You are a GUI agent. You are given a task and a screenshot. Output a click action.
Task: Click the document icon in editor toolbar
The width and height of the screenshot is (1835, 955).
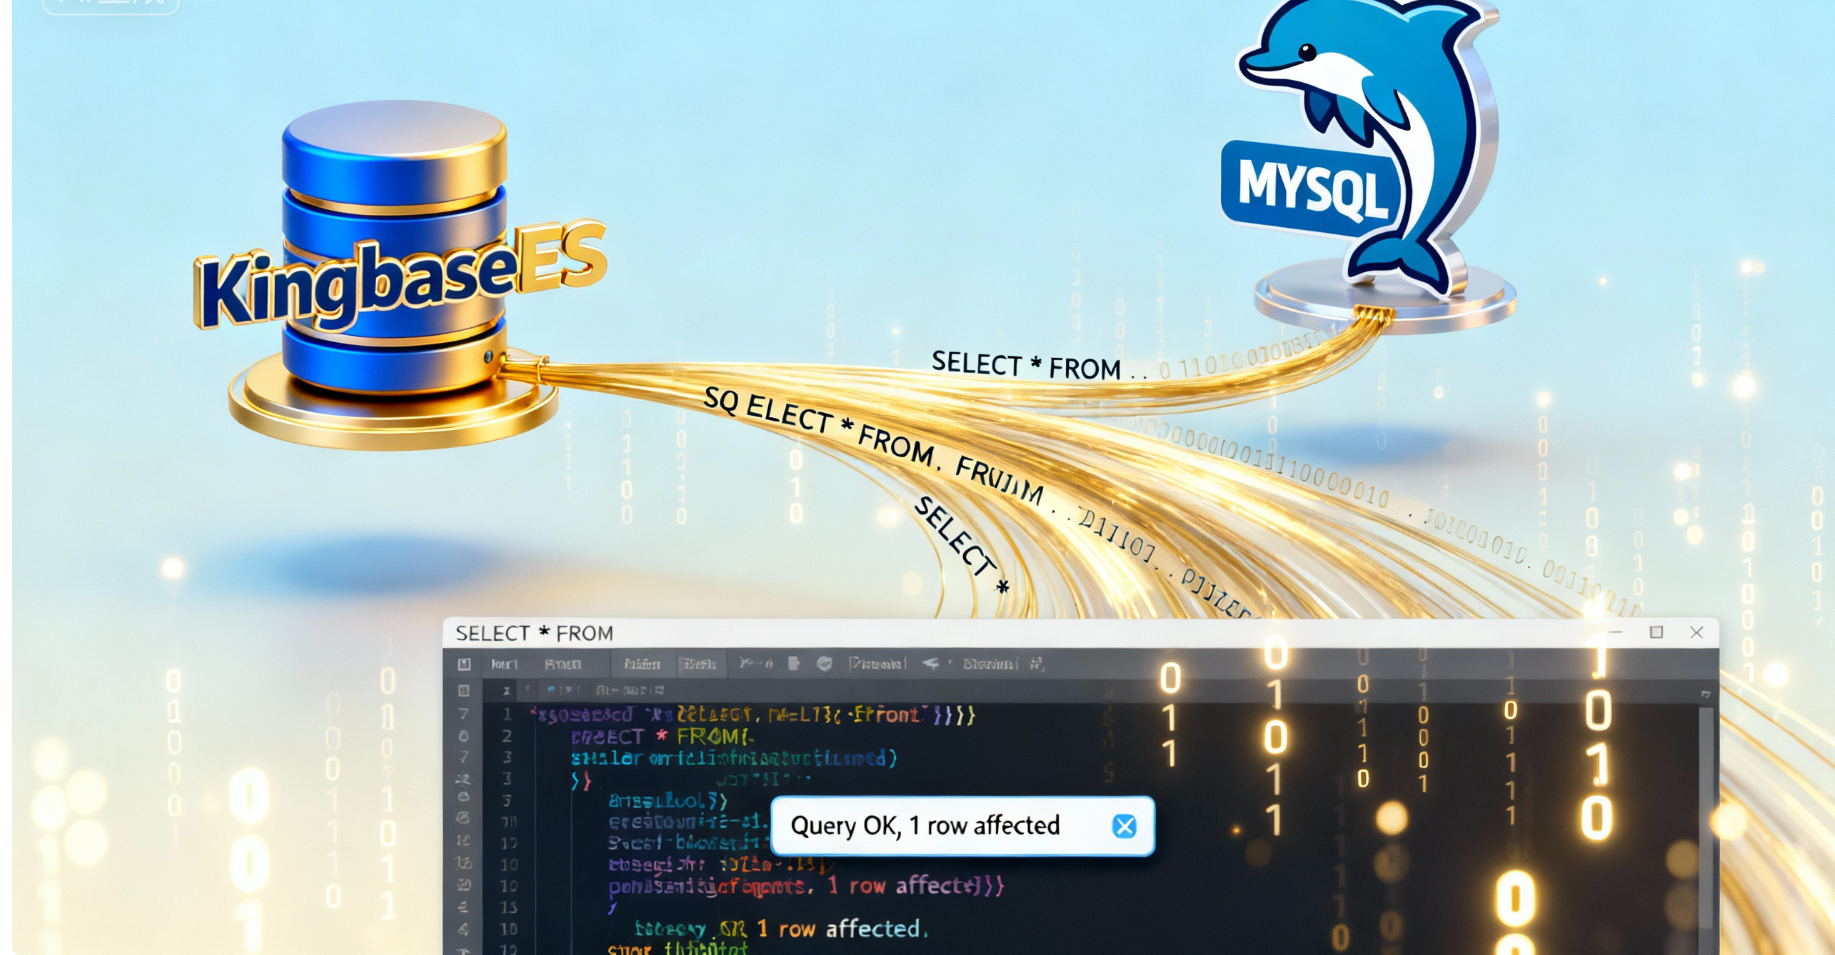click(x=794, y=663)
